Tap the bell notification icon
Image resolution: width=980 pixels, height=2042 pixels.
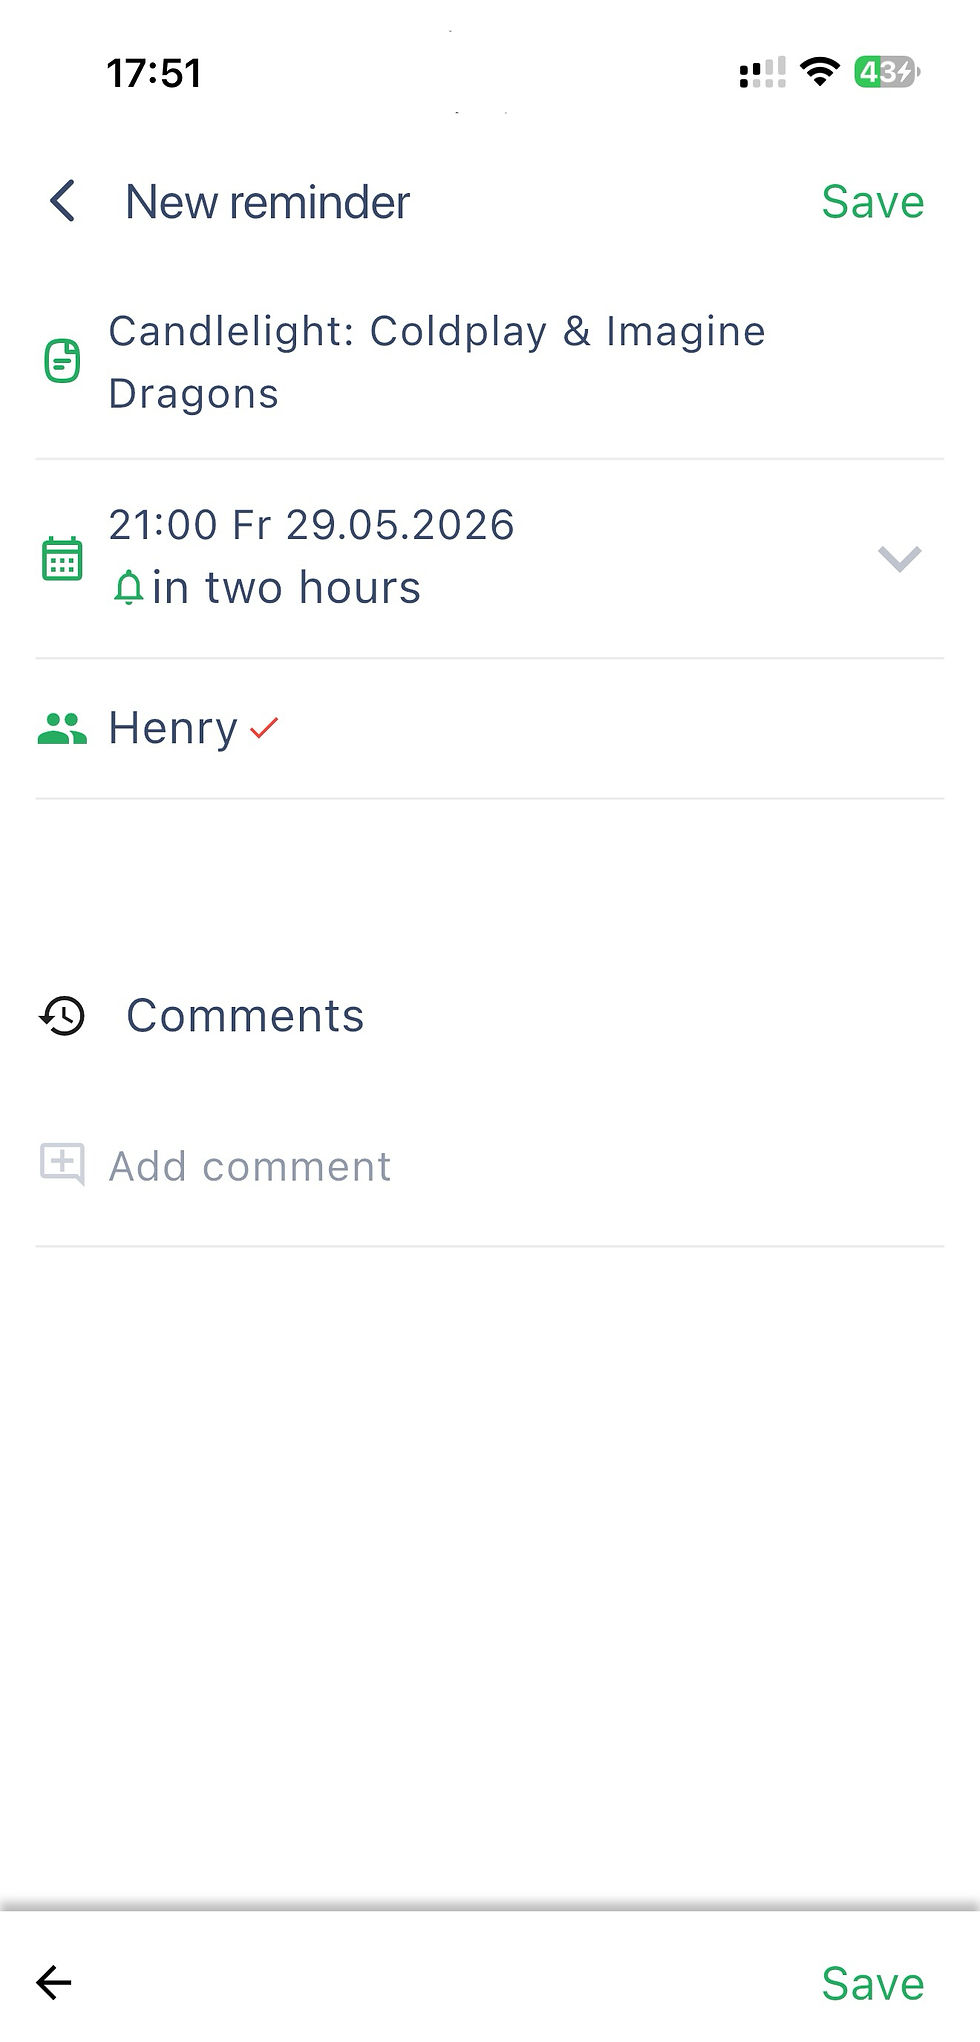(x=128, y=587)
